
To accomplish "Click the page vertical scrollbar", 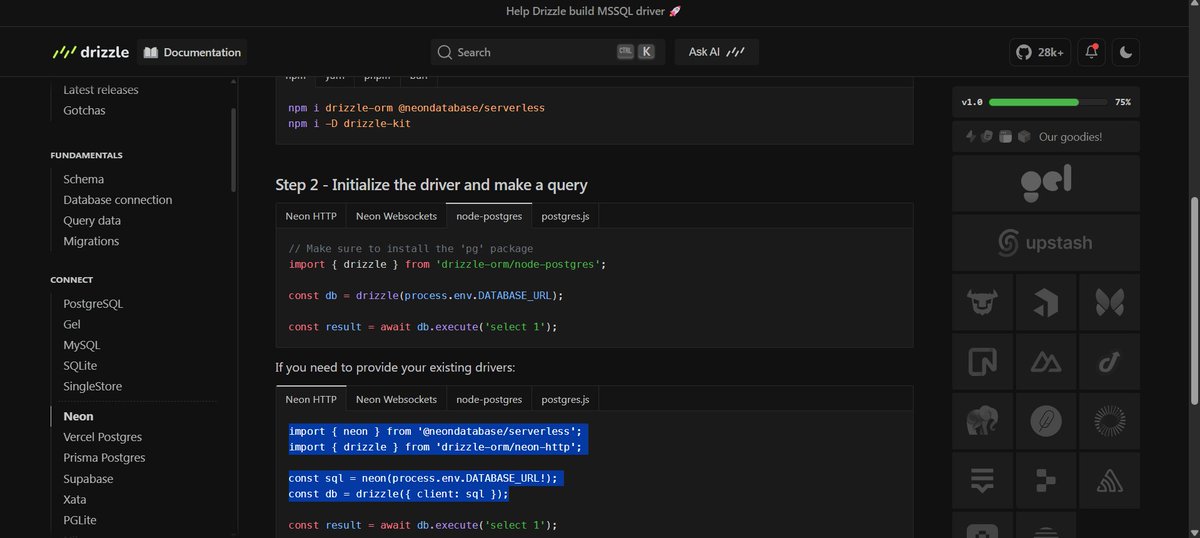I will 1194,300.
